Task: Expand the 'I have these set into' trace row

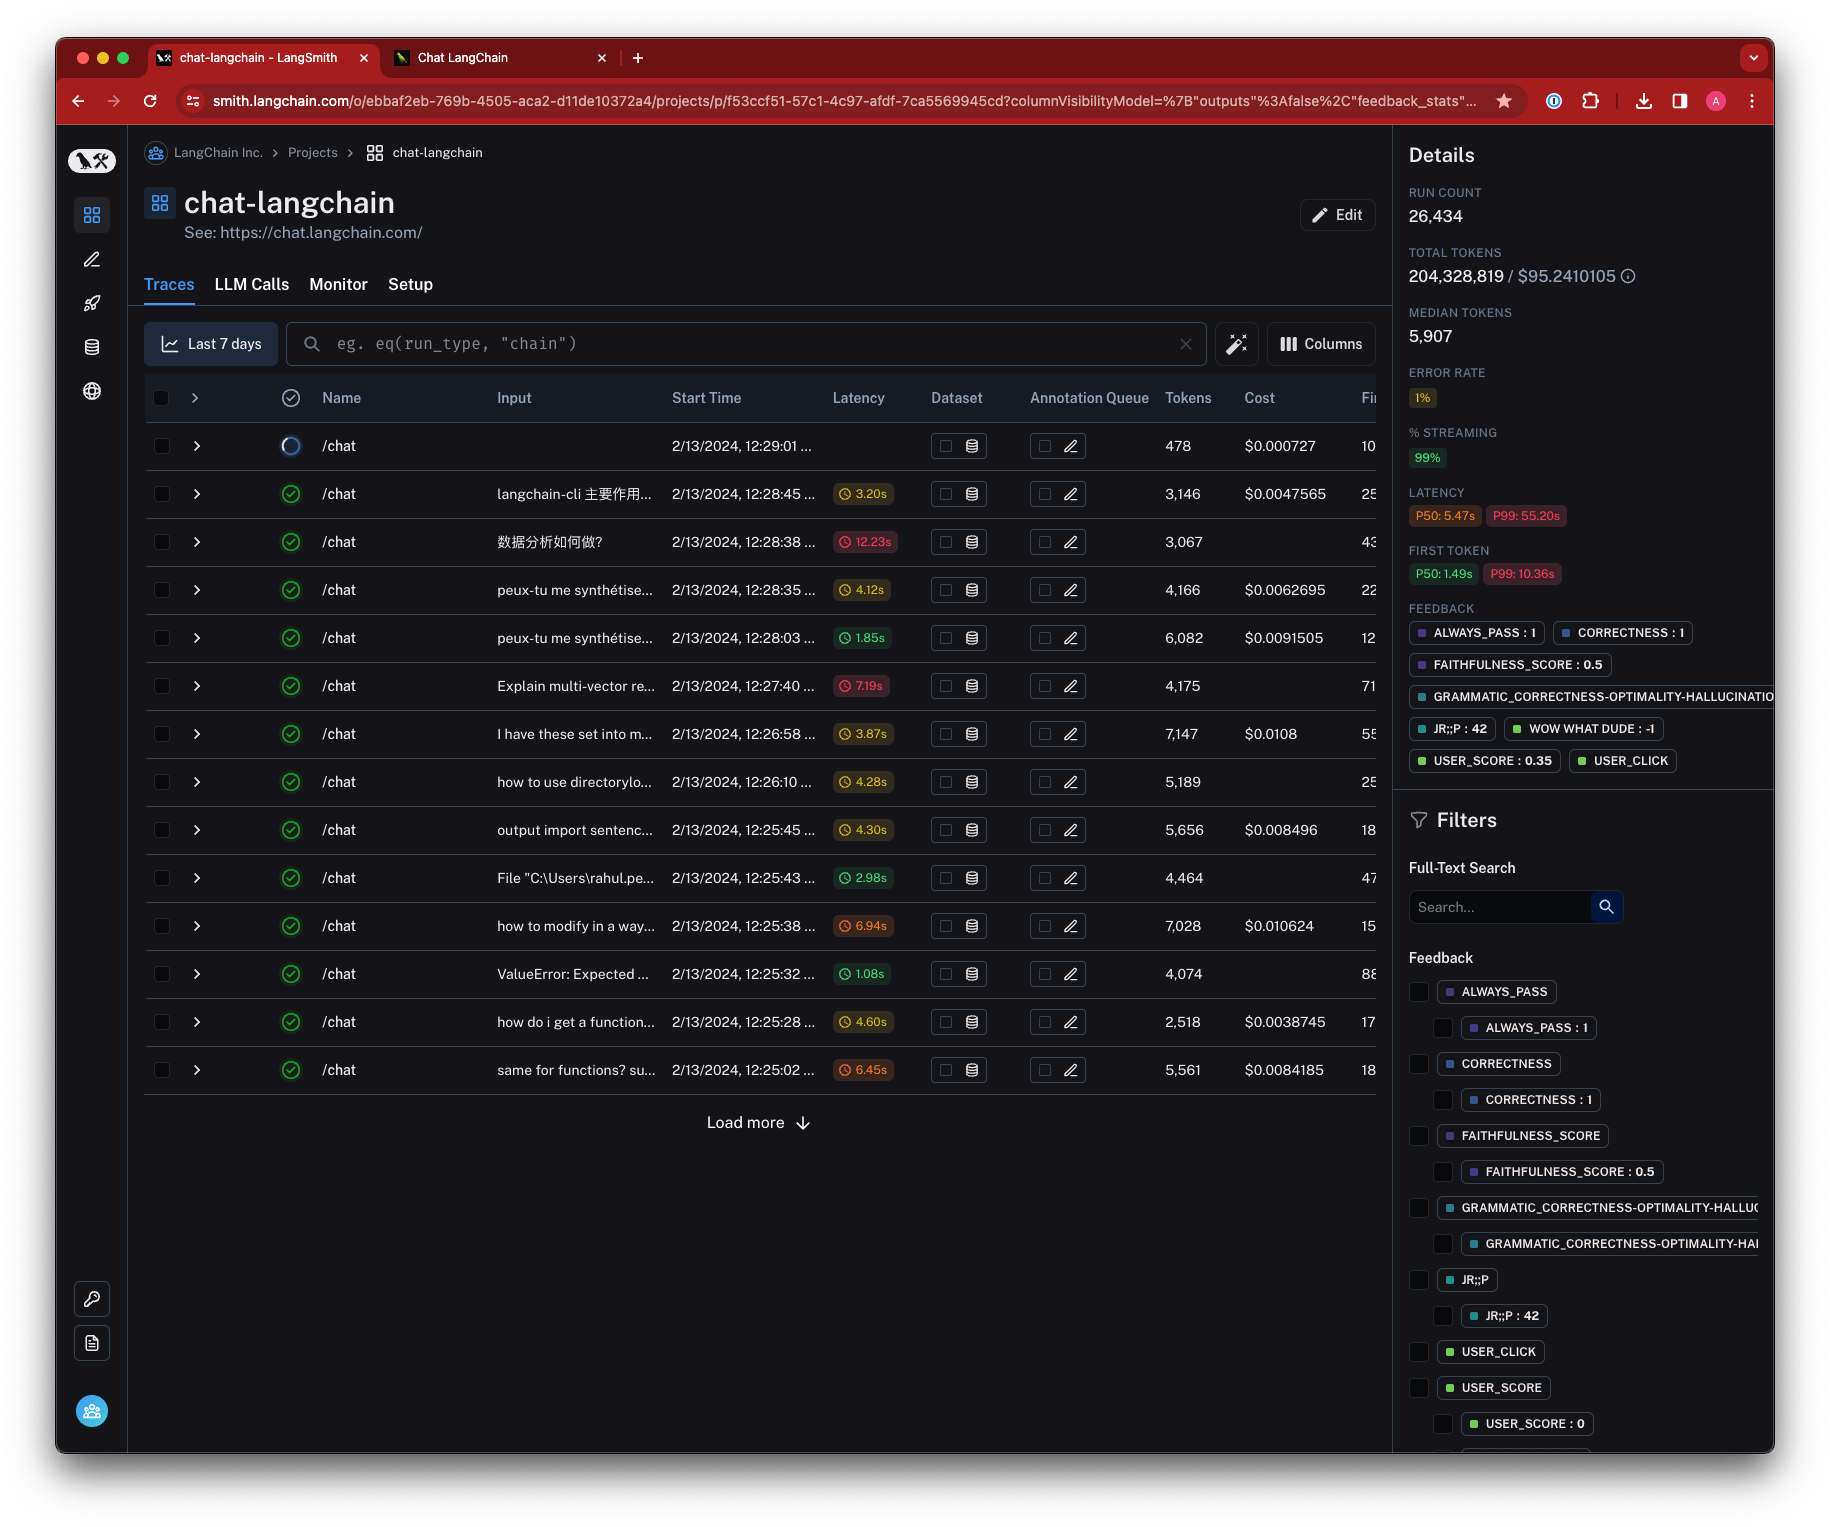Action: 197,734
